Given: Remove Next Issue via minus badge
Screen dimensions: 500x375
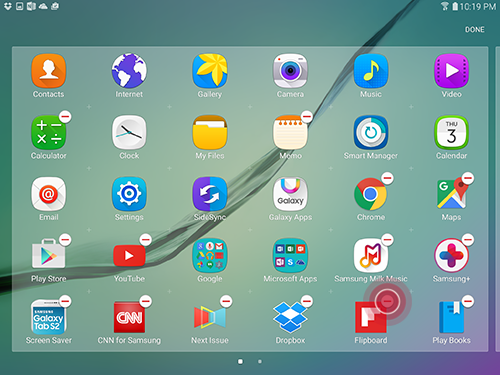Looking at the screenshot, I should click(x=226, y=301).
